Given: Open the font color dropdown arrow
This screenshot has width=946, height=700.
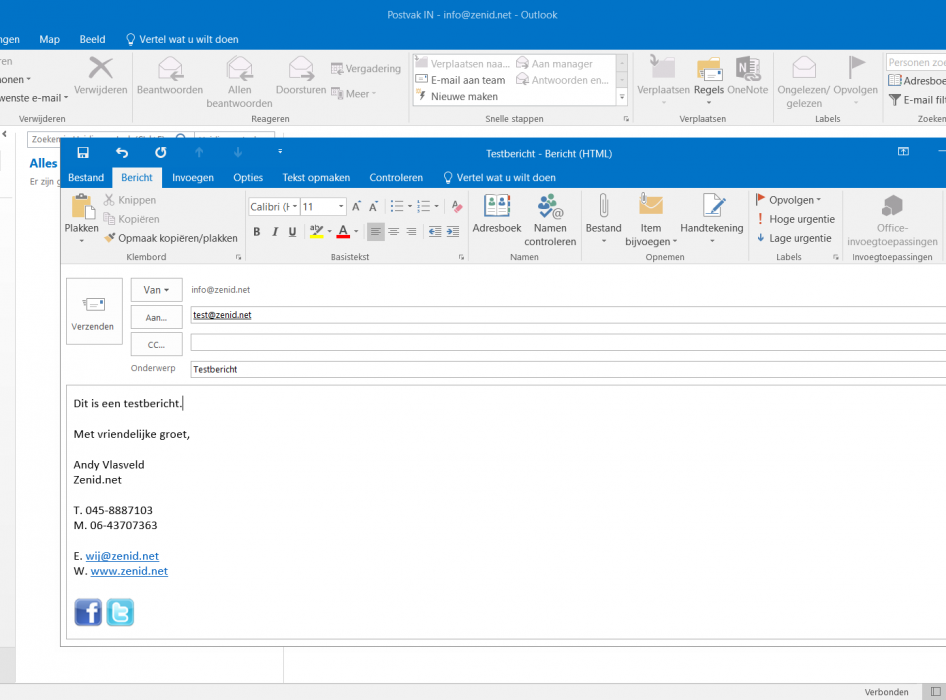Looking at the screenshot, I should [x=356, y=232].
